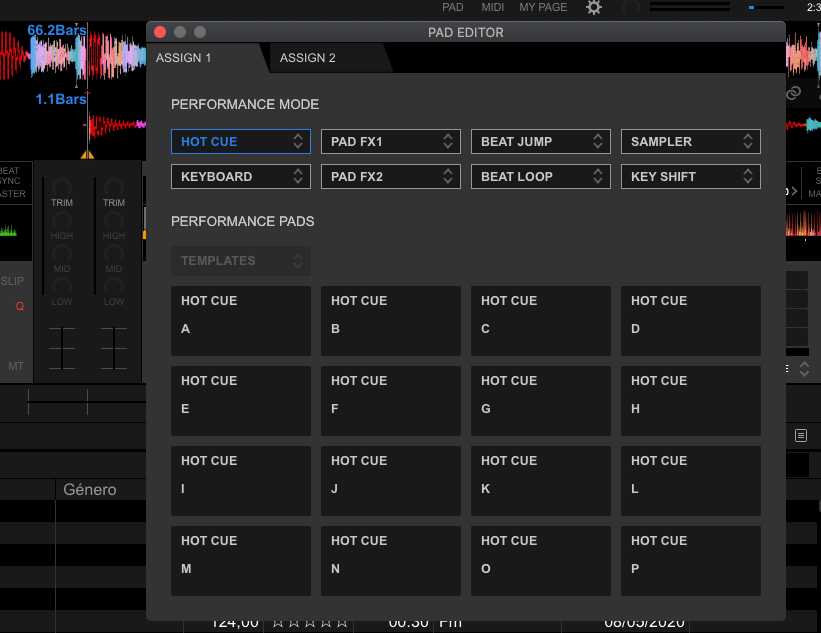
Task: Click the right channel LOW EQ knob
Action: [114, 286]
